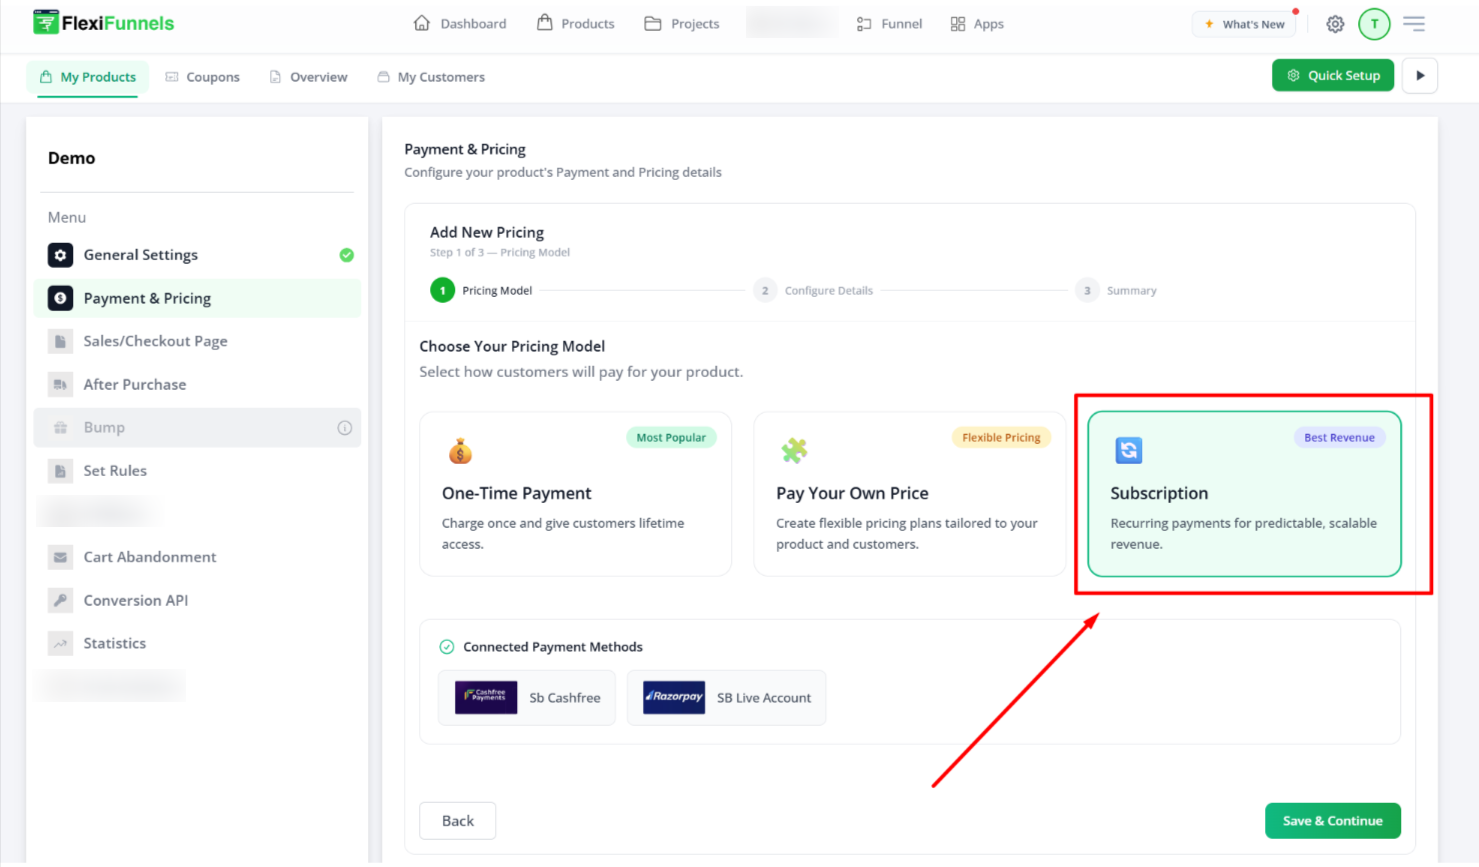Click the Products bag icon
Viewport: 1479px width, 867px height.
click(x=544, y=22)
